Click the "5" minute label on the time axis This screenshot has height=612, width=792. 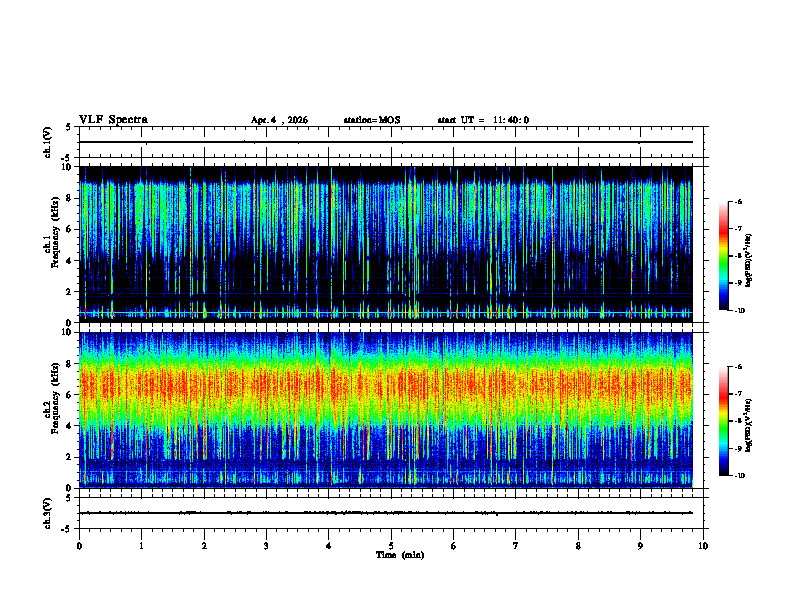click(391, 546)
